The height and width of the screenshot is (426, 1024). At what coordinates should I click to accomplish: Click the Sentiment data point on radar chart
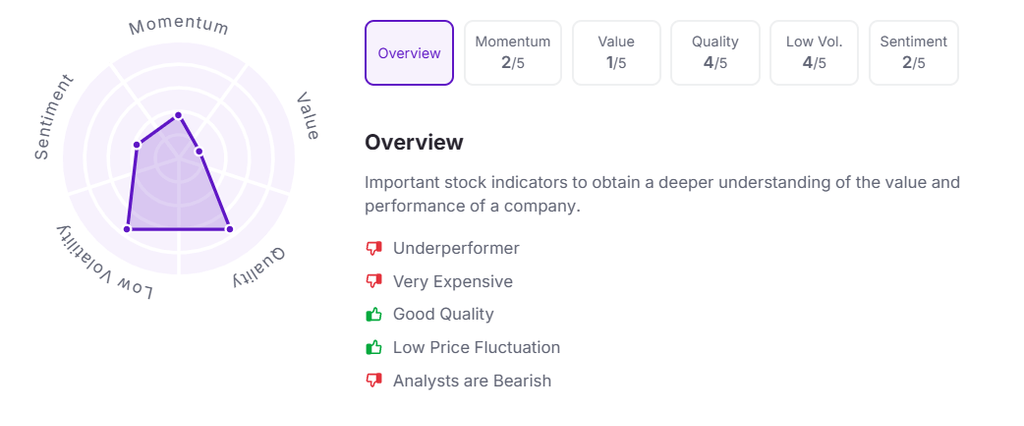[137, 146]
